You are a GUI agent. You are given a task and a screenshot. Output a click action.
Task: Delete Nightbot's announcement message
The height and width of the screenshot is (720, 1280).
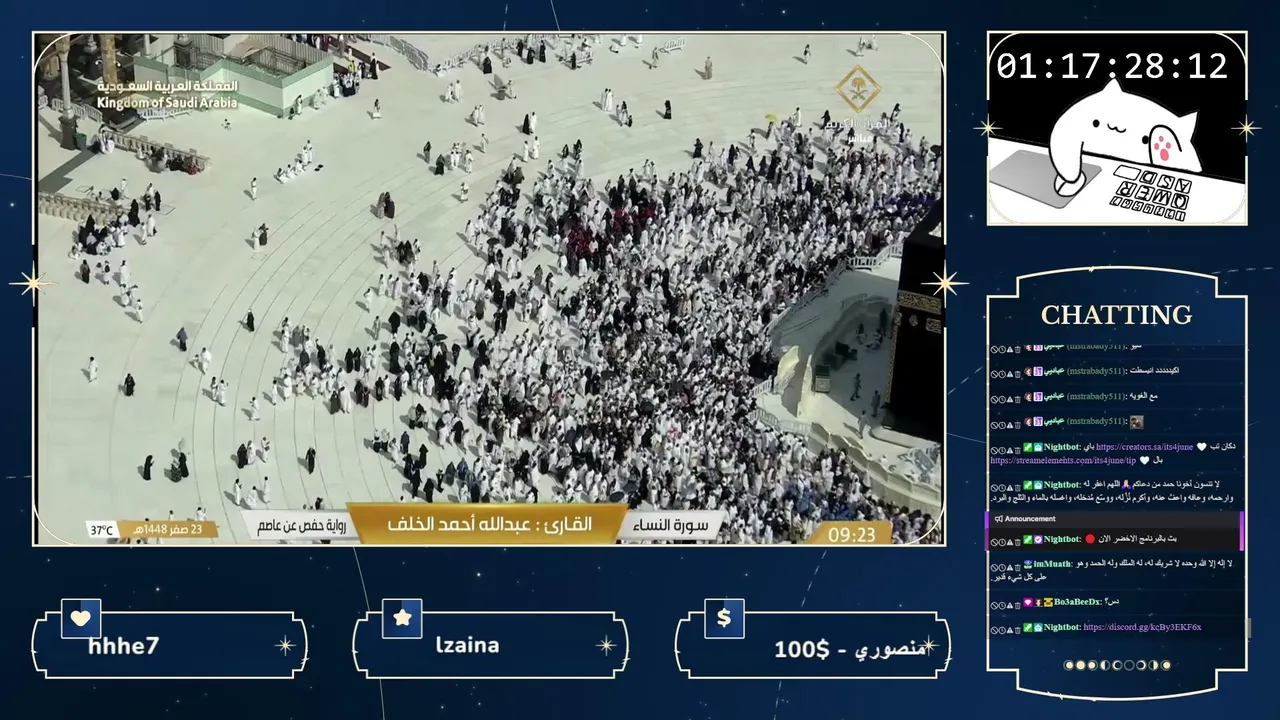click(1017, 541)
